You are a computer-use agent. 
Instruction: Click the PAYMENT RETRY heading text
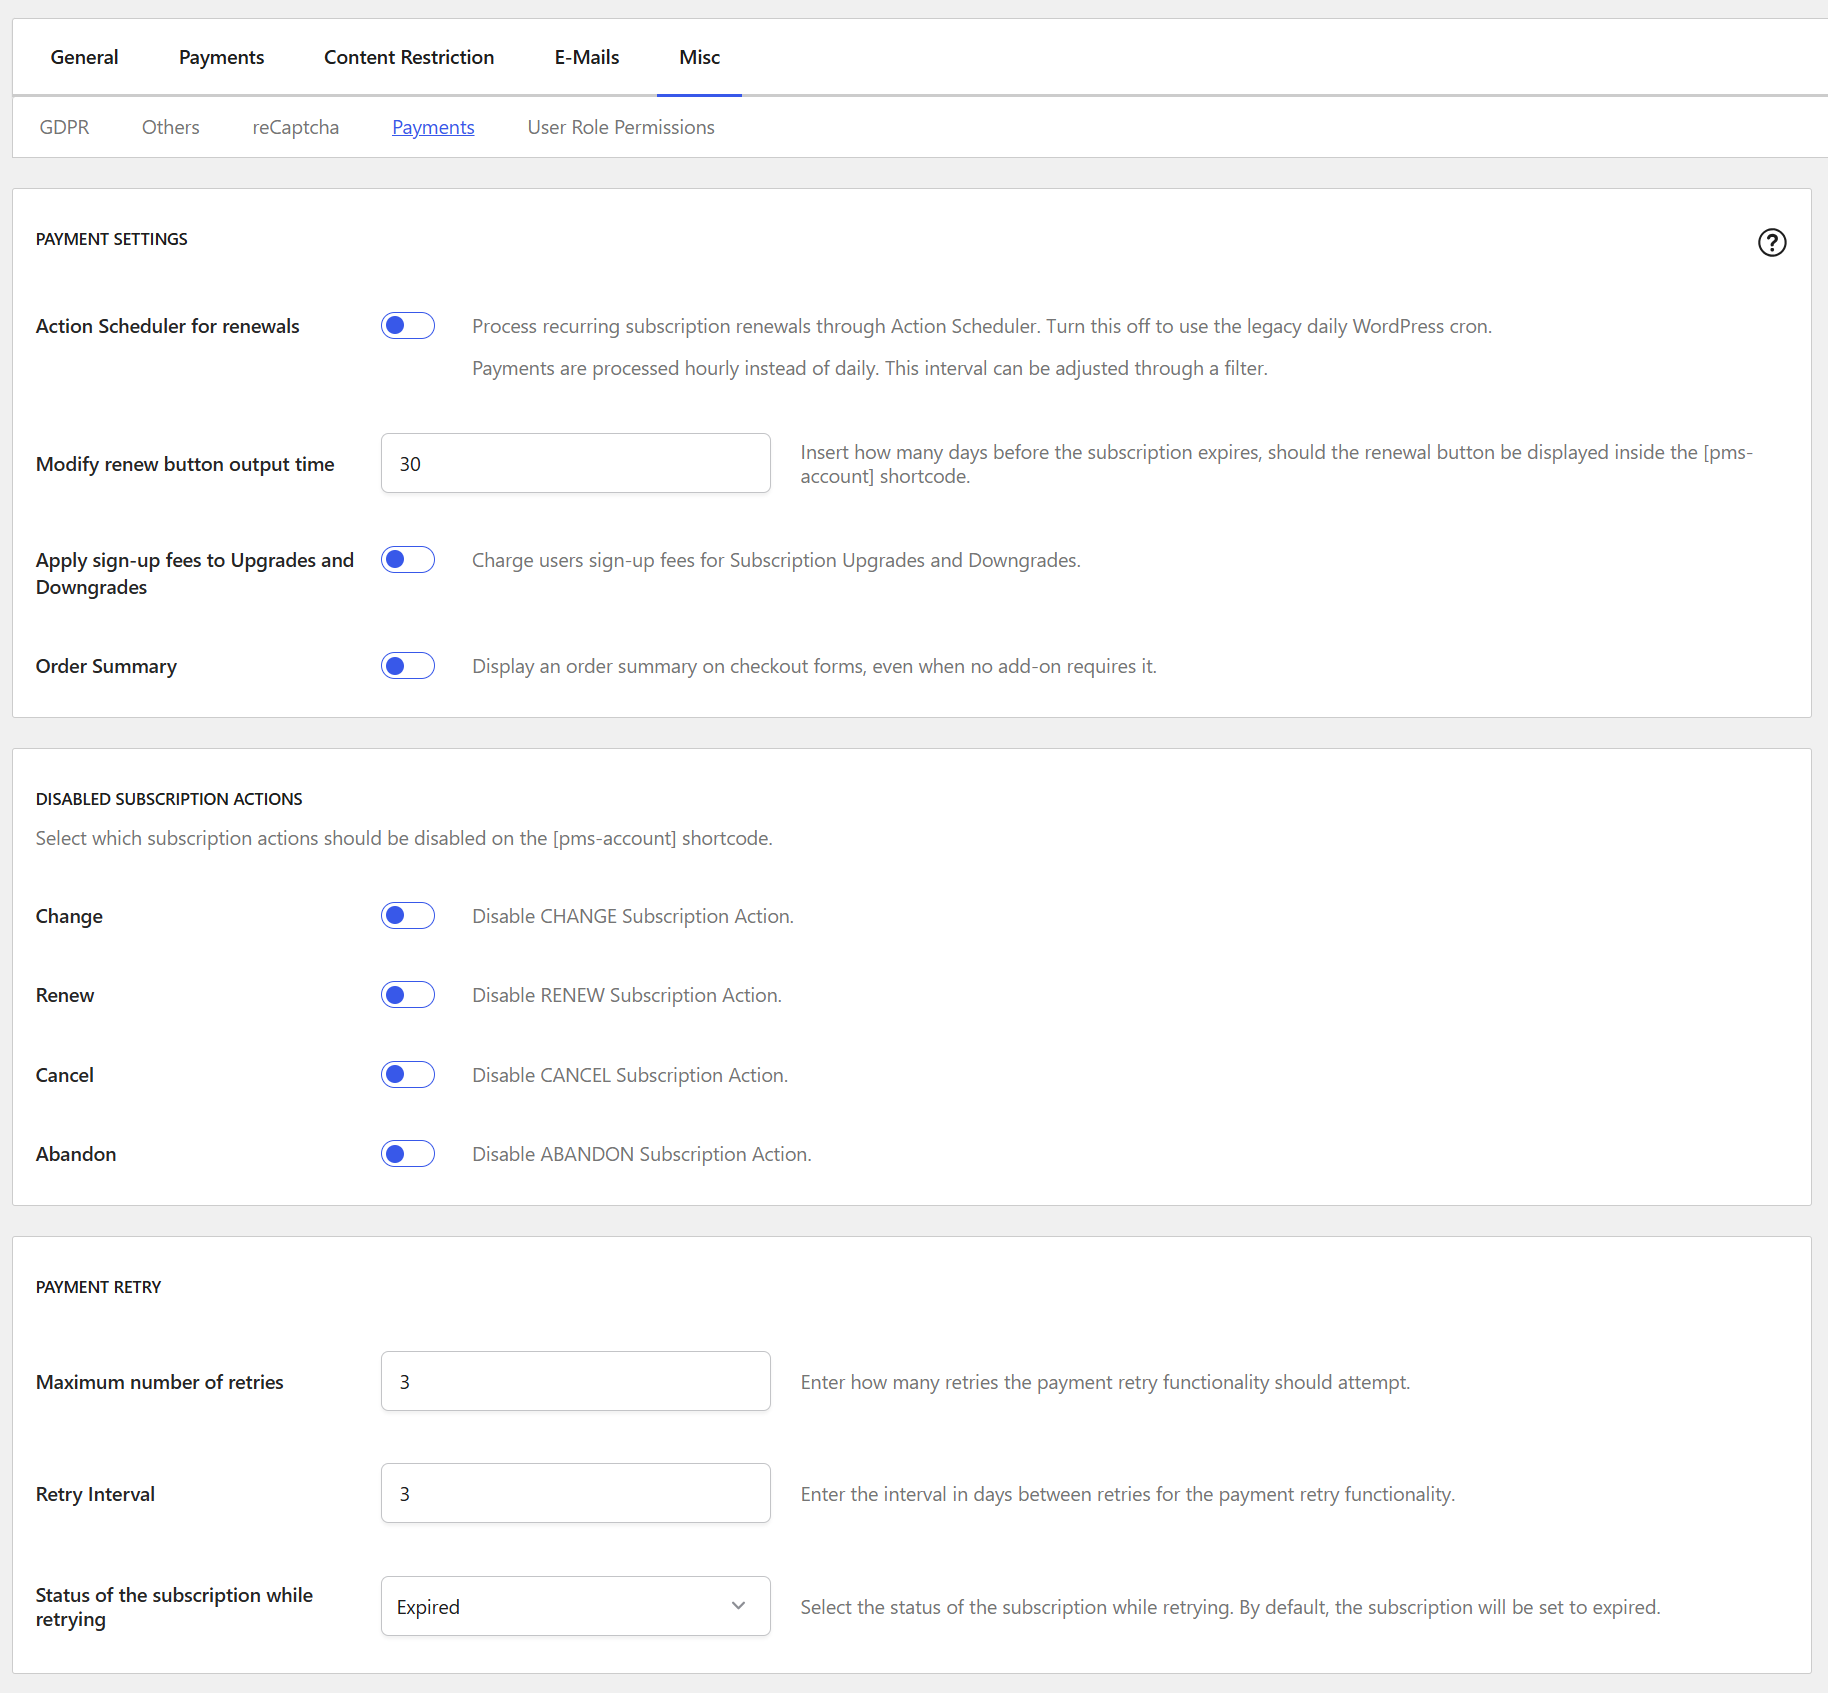pos(98,1287)
